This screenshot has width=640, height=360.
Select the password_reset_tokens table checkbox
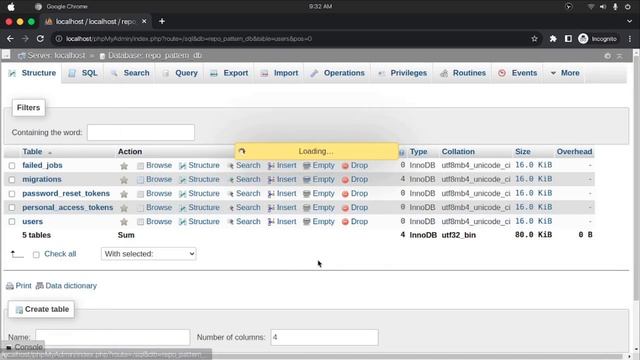click(12, 194)
